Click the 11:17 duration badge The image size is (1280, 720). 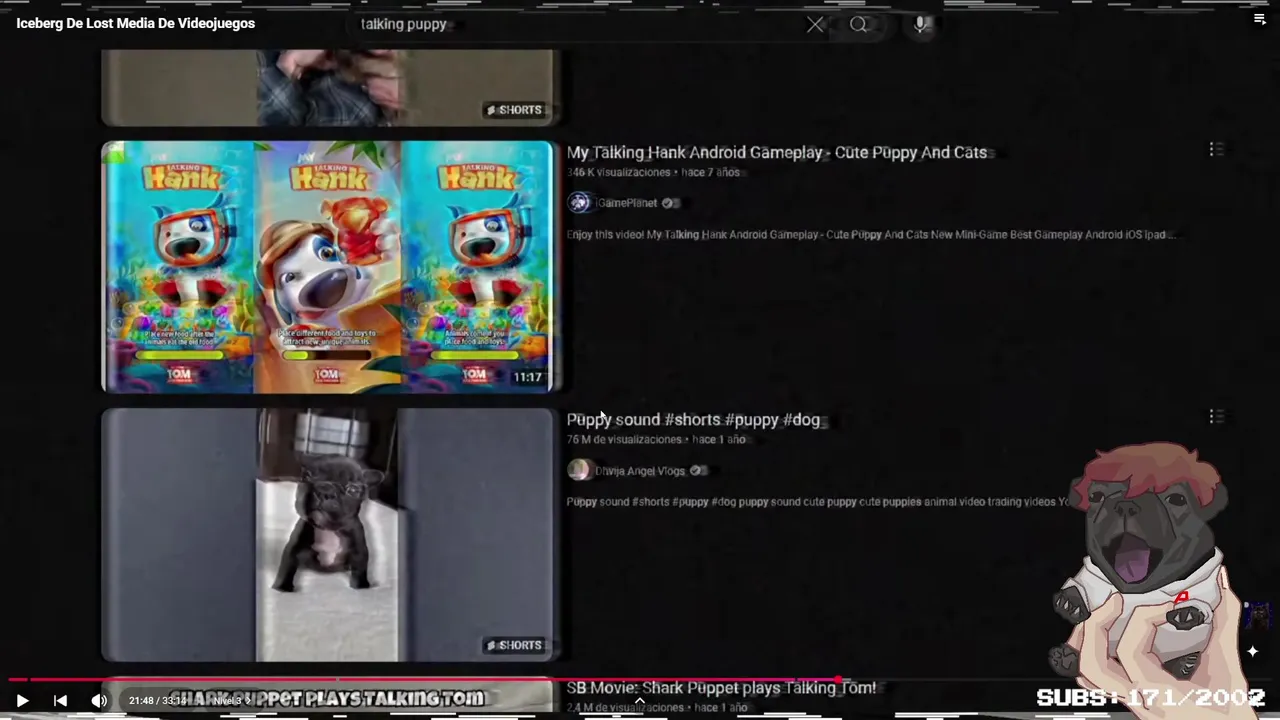527,377
